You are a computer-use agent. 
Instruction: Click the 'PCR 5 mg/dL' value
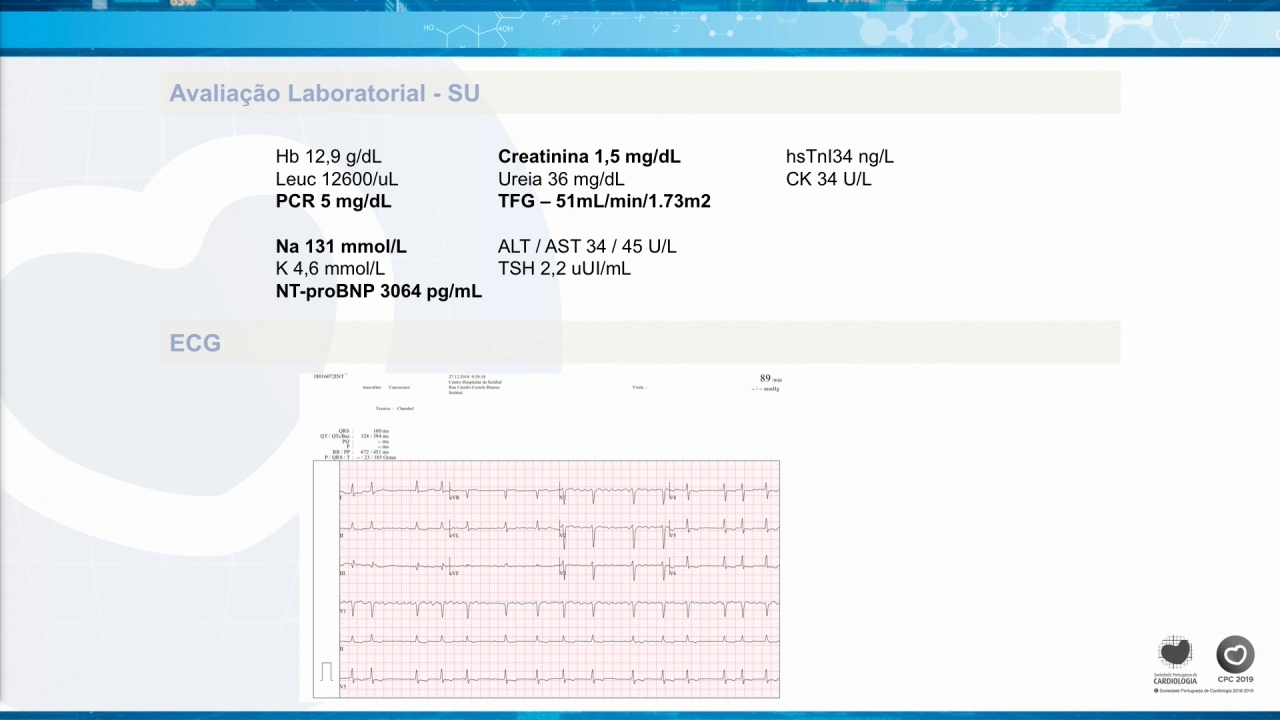(333, 201)
